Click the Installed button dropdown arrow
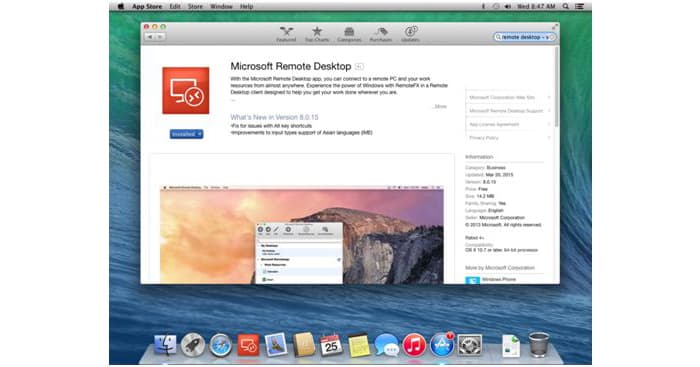 [200, 134]
